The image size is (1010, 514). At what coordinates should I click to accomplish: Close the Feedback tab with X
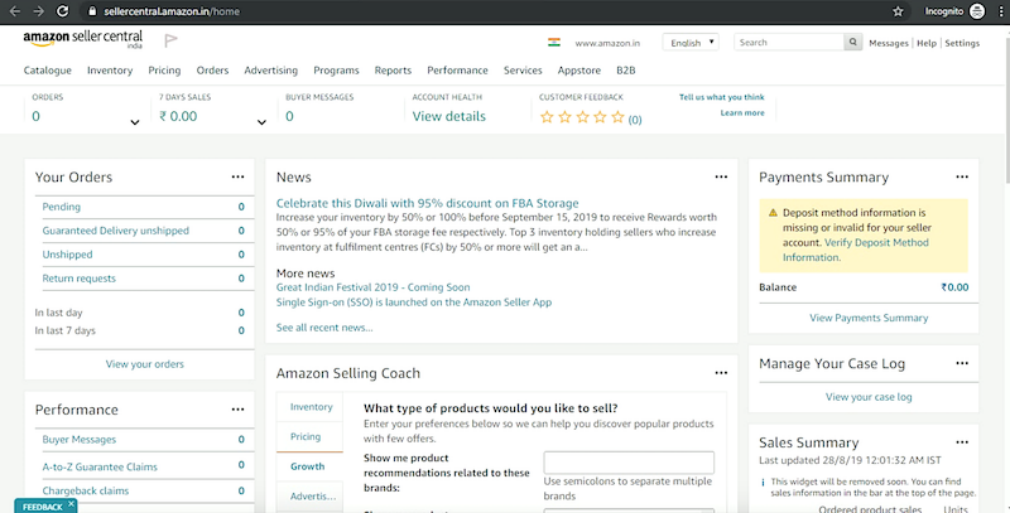(x=71, y=504)
